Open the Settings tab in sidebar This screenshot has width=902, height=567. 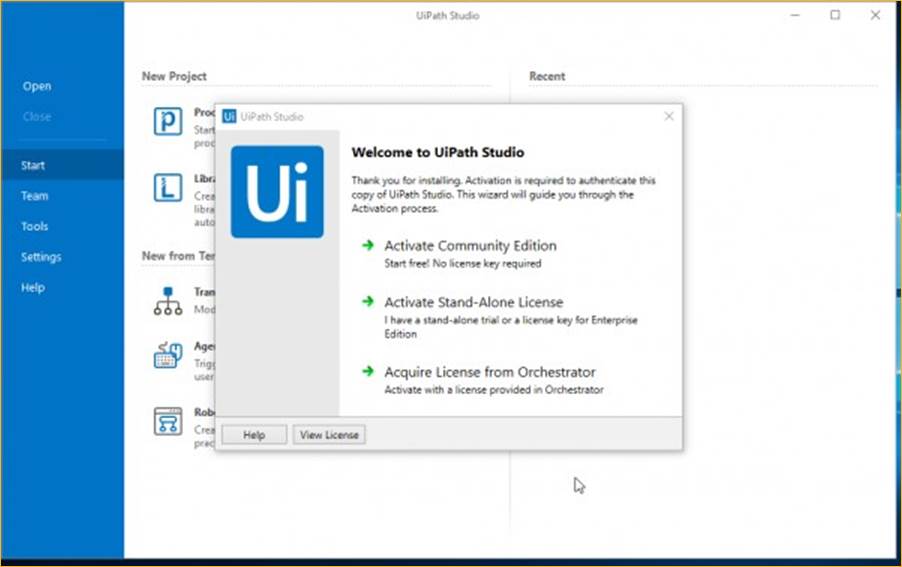[x=41, y=256]
